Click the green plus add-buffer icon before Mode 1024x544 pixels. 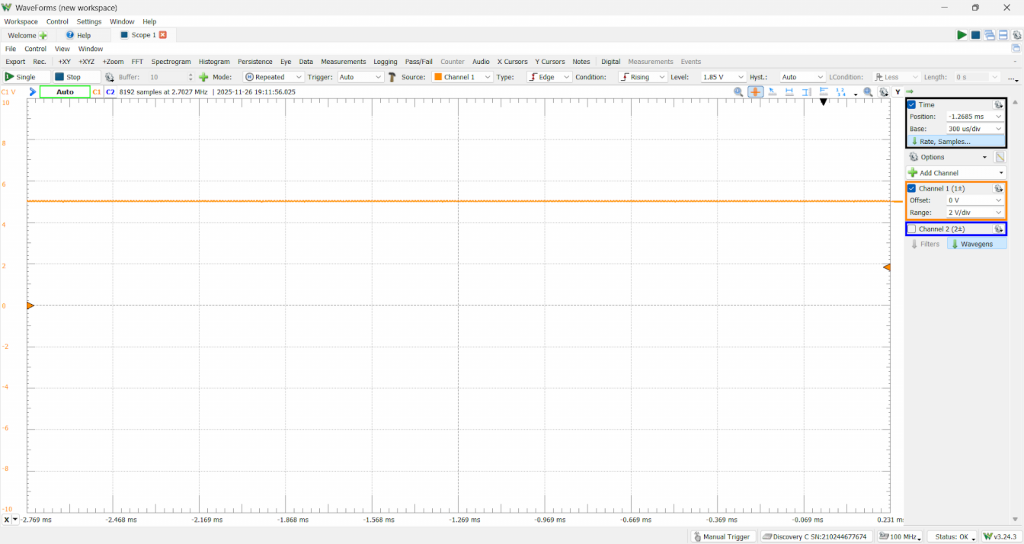pos(203,77)
